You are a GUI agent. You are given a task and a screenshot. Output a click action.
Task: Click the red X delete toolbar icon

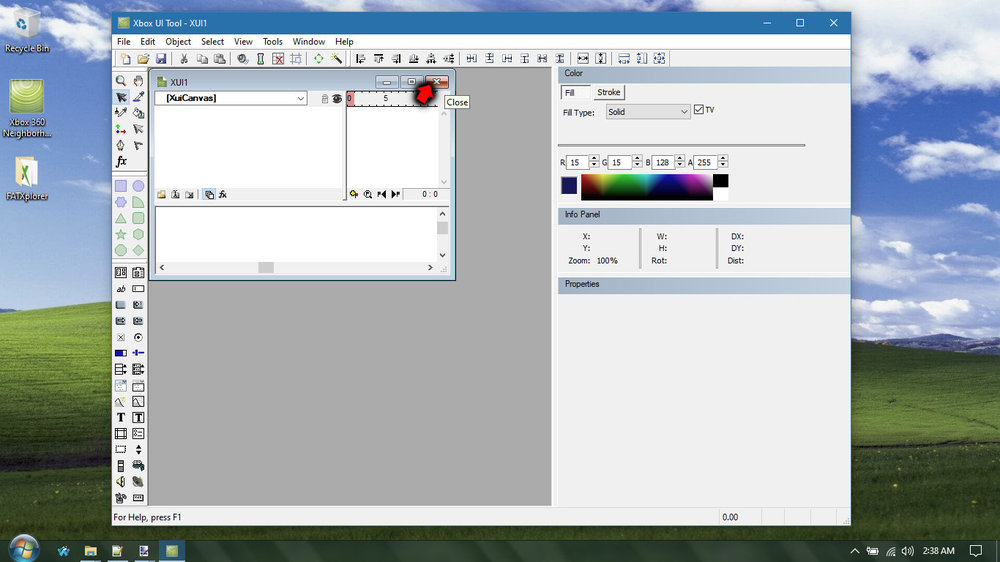[x=278, y=59]
